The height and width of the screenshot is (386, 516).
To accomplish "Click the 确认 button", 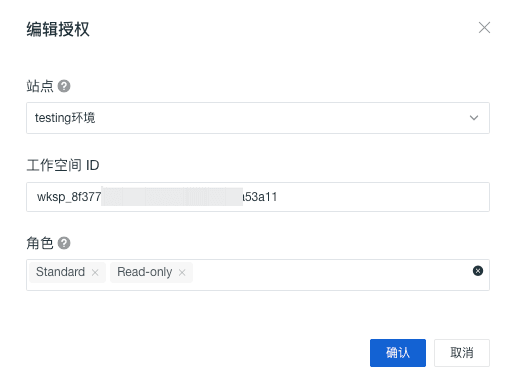I will pos(398,353).
